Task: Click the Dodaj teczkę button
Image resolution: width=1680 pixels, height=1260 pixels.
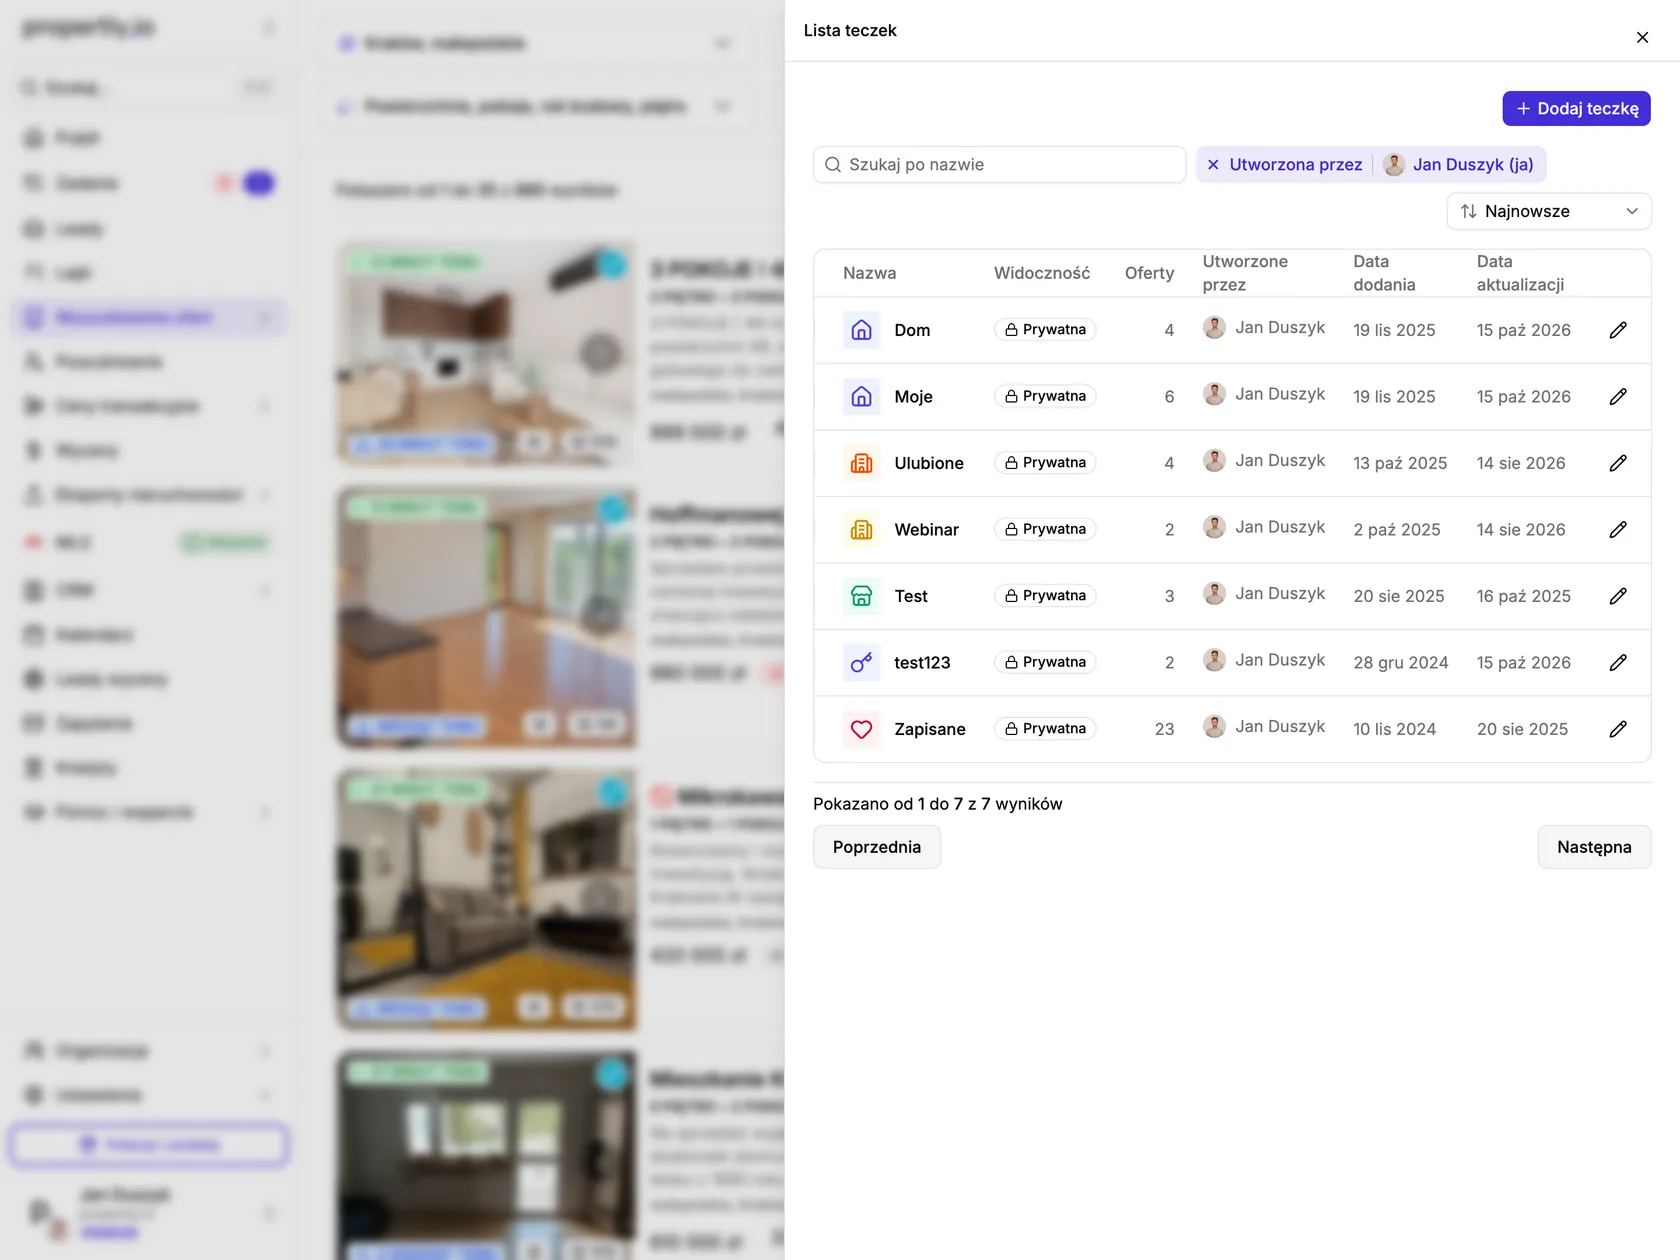Action: pos(1576,108)
